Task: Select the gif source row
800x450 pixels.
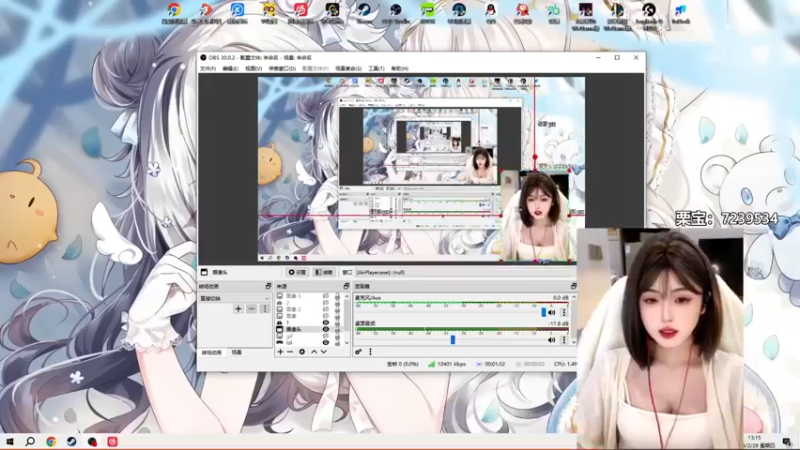Action: coord(309,336)
